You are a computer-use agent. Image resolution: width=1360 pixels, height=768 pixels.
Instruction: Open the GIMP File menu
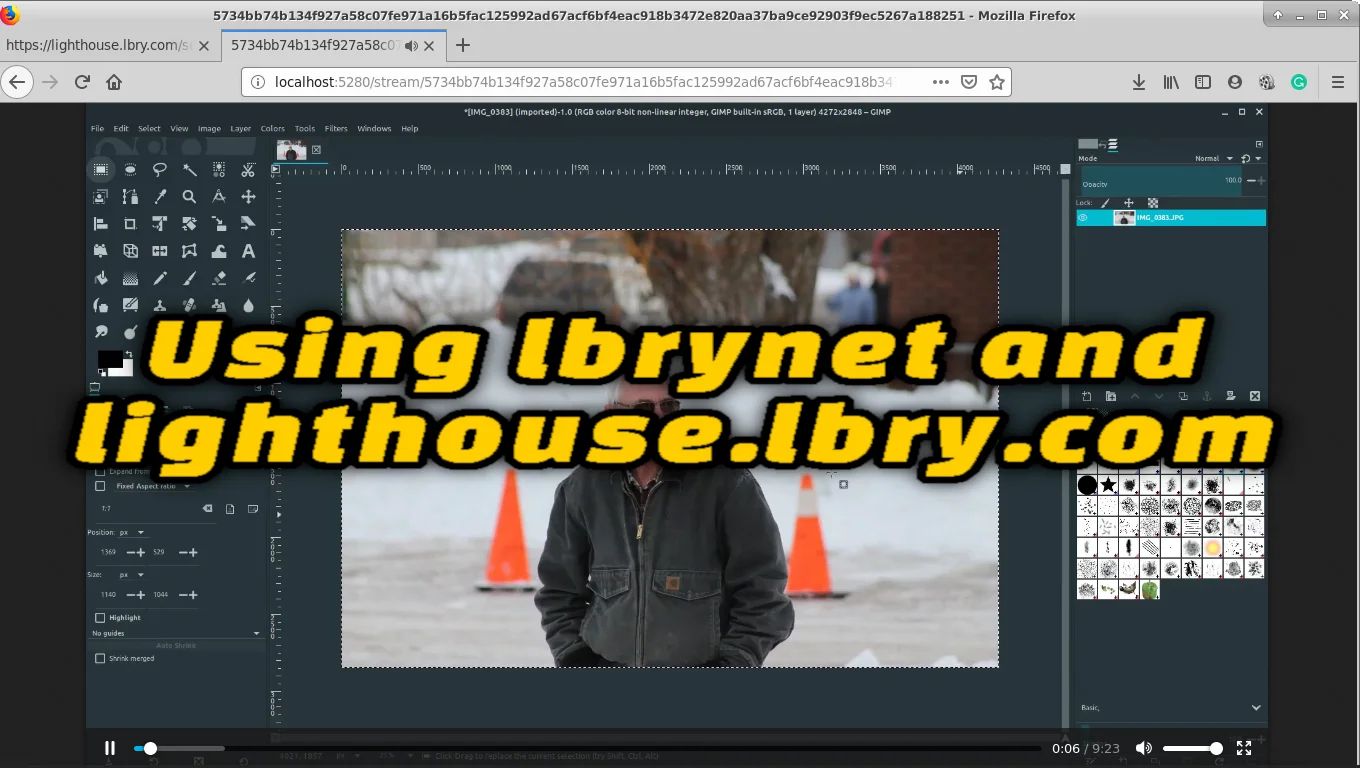coord(97,129)
